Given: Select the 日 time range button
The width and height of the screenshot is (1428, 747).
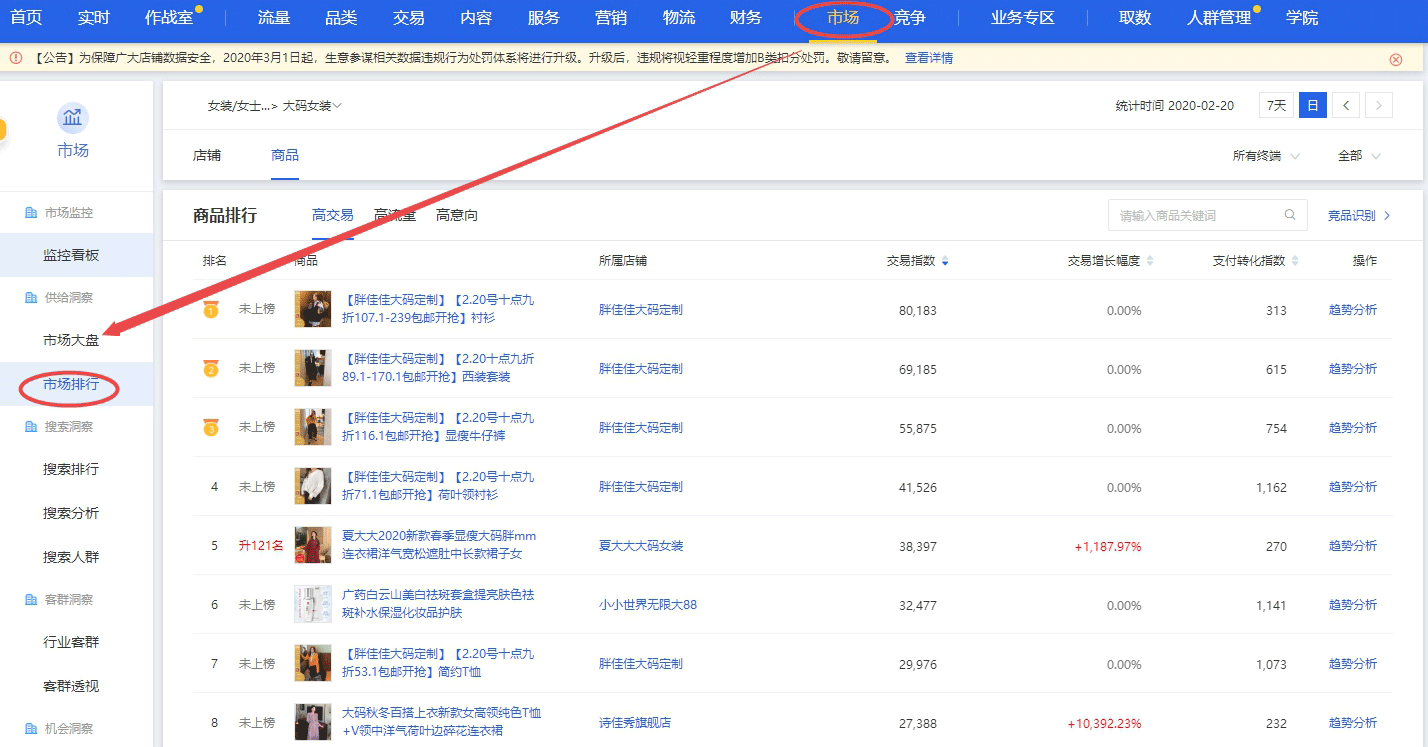Looking at the screenshot, I should pyautogui.click(x=1312, y=106).
